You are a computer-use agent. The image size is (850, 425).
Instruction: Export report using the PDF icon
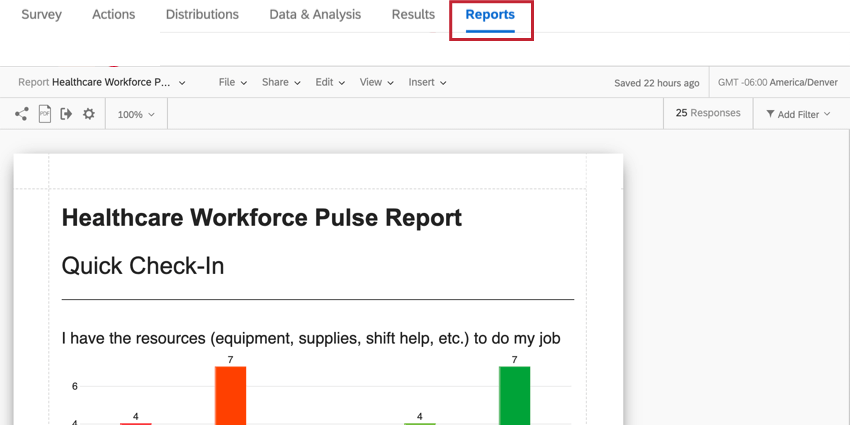(44, 114)
